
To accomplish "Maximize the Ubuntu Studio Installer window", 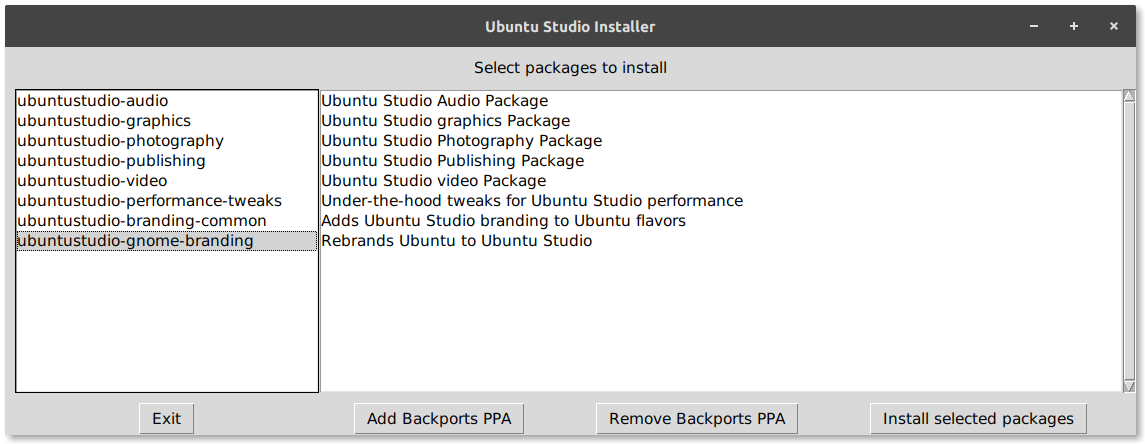I will tap(1074, 26).
